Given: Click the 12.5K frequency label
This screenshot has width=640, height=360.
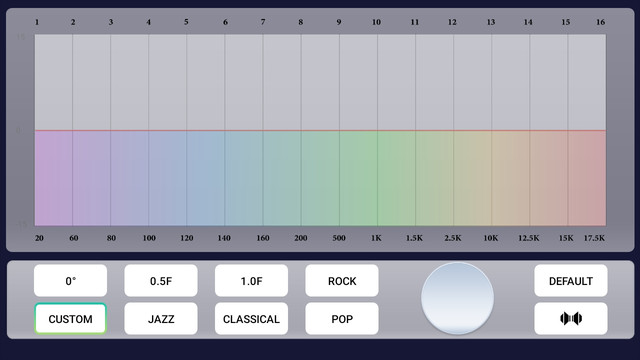Looking at the screenshot, I should click(529, 238).
